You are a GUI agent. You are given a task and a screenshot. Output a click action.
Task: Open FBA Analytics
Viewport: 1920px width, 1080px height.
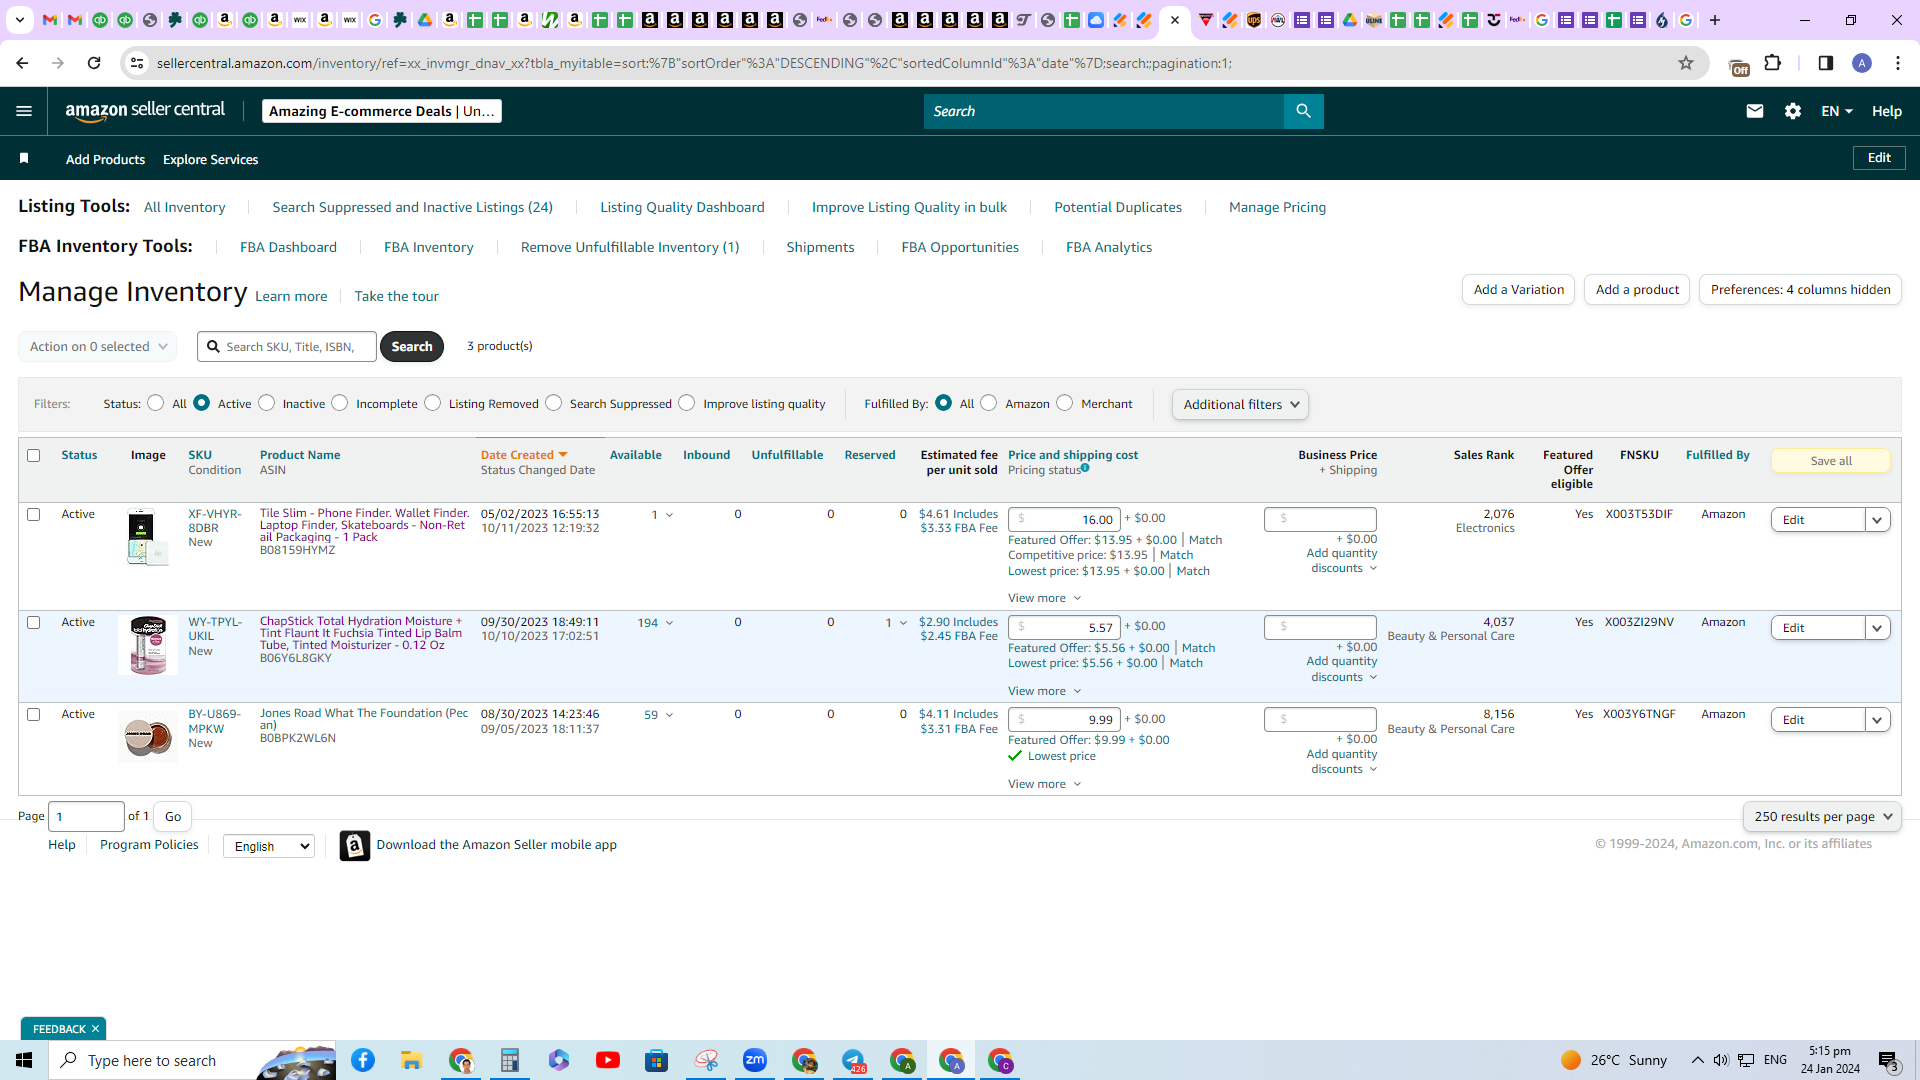(1109, 247)
